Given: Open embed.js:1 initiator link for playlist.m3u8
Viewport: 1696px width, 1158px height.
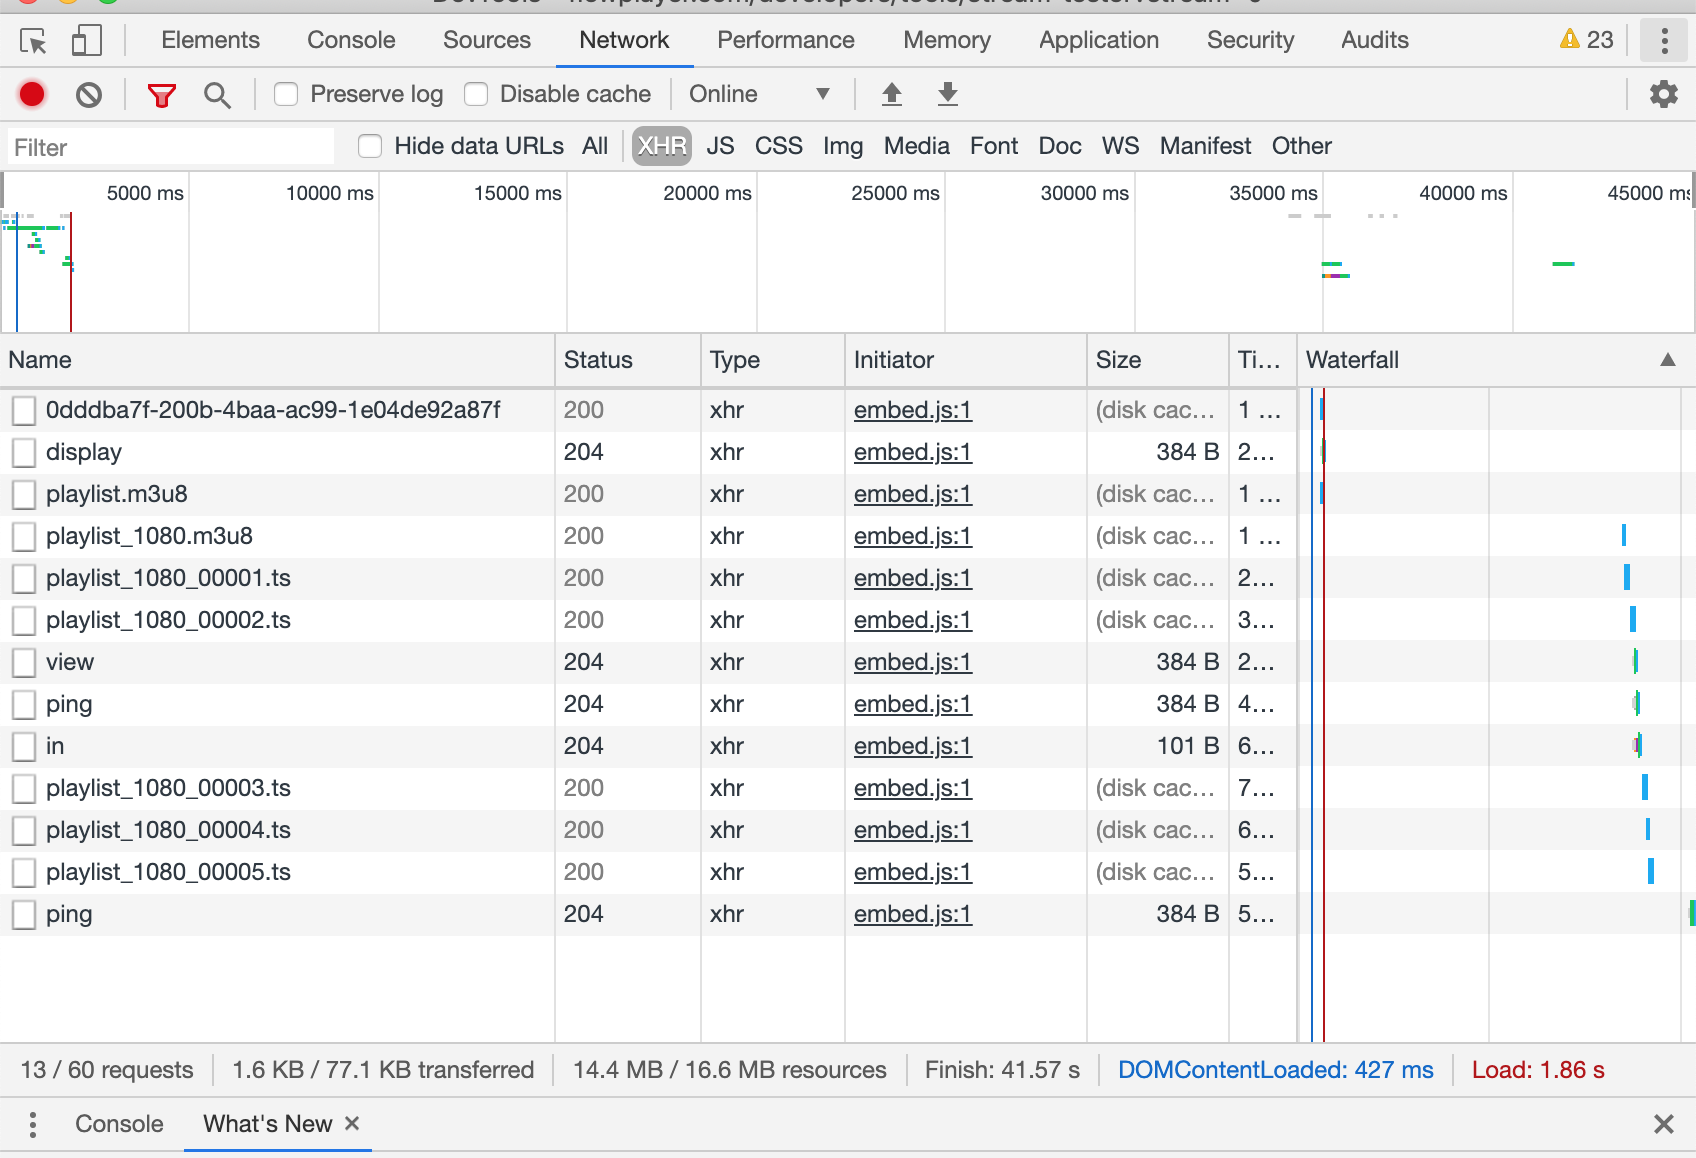Looking at the screenshot, I should (912, 494).
